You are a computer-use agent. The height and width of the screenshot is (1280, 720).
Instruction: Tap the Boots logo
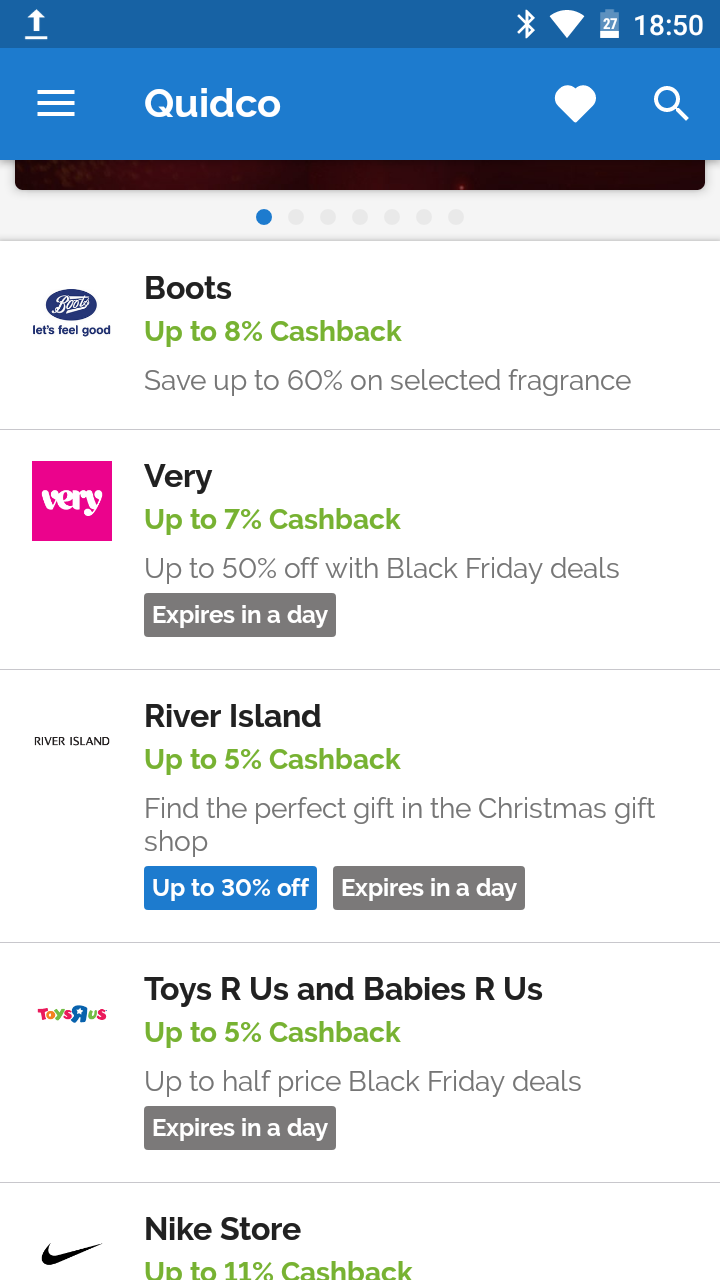[x=72, y=313]
